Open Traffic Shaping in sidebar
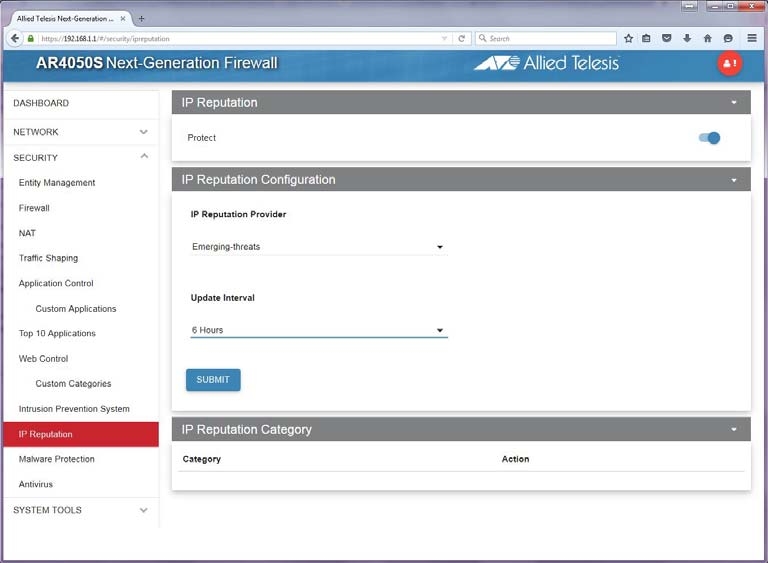 tap(48, 258)
